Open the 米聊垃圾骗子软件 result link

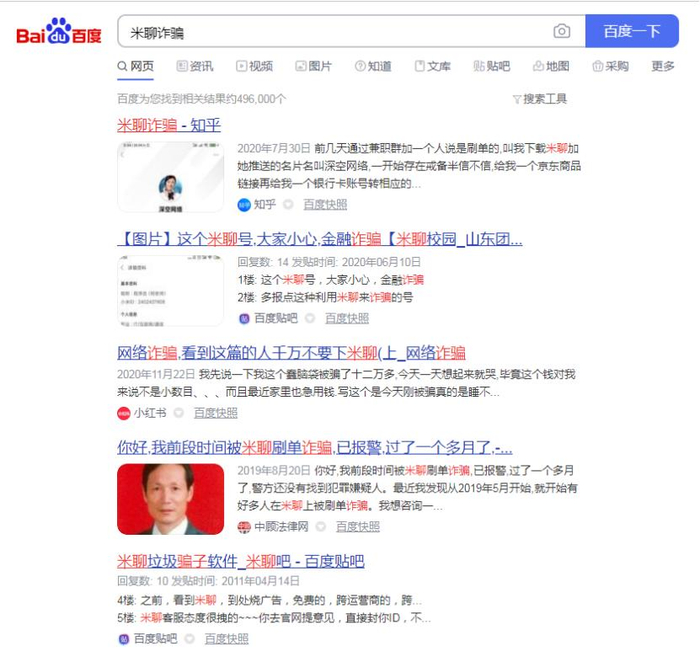tap(241, 562)
